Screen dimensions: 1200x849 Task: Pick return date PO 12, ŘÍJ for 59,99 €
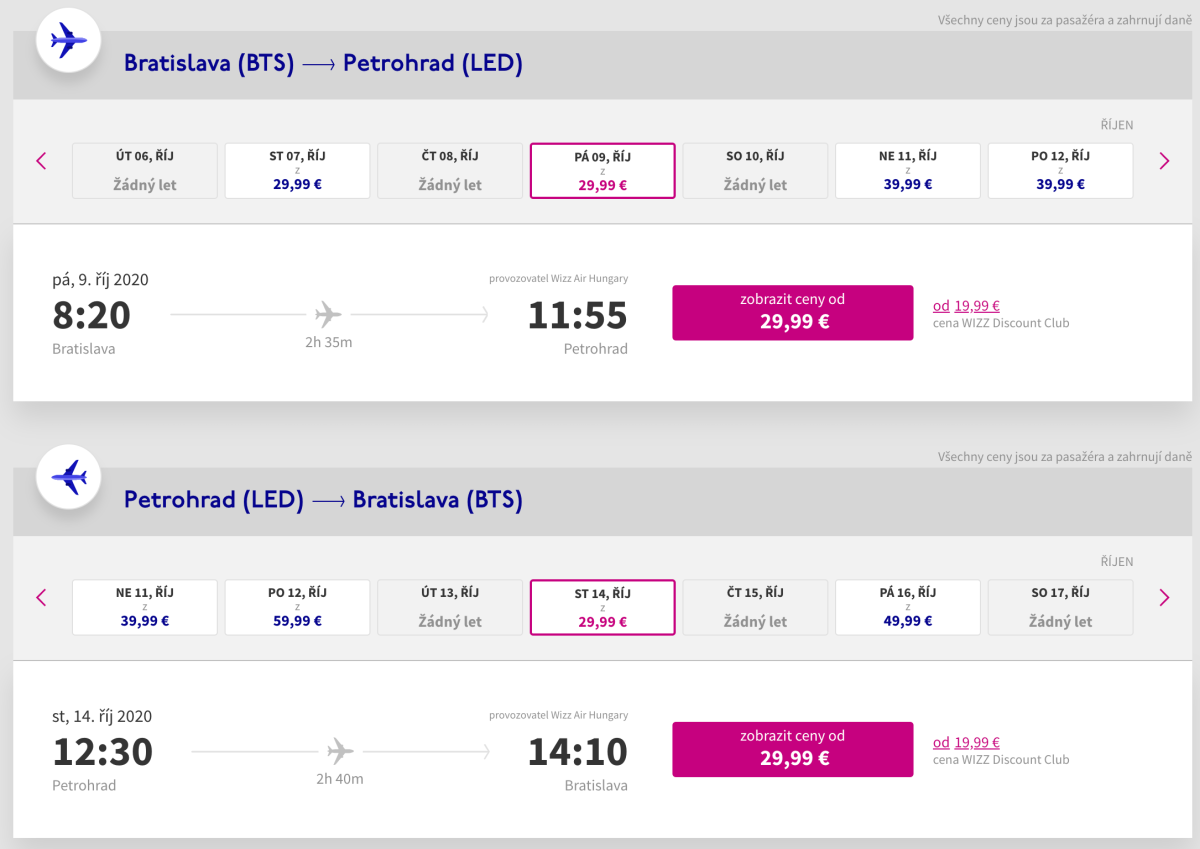point(297,607)
